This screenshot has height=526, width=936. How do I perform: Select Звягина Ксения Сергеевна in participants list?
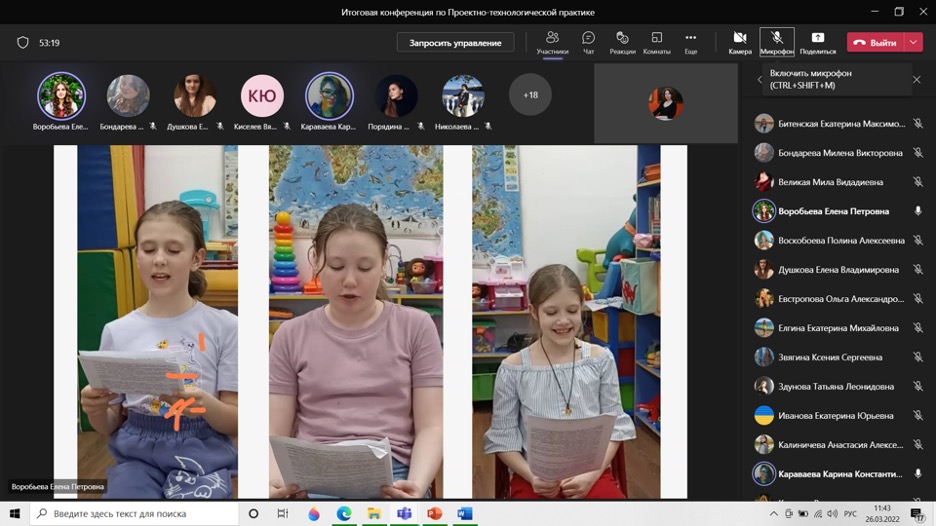(x=831, y=357)
